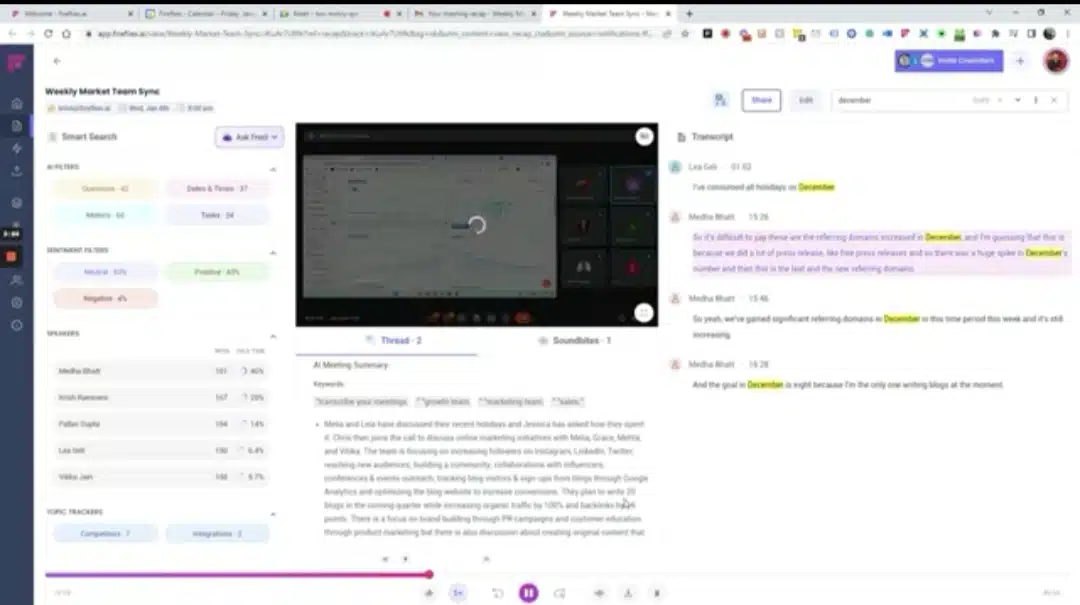Toggle the Questions AI filter chip
The width and height of the screenshot is (1080, 605).
105,189
